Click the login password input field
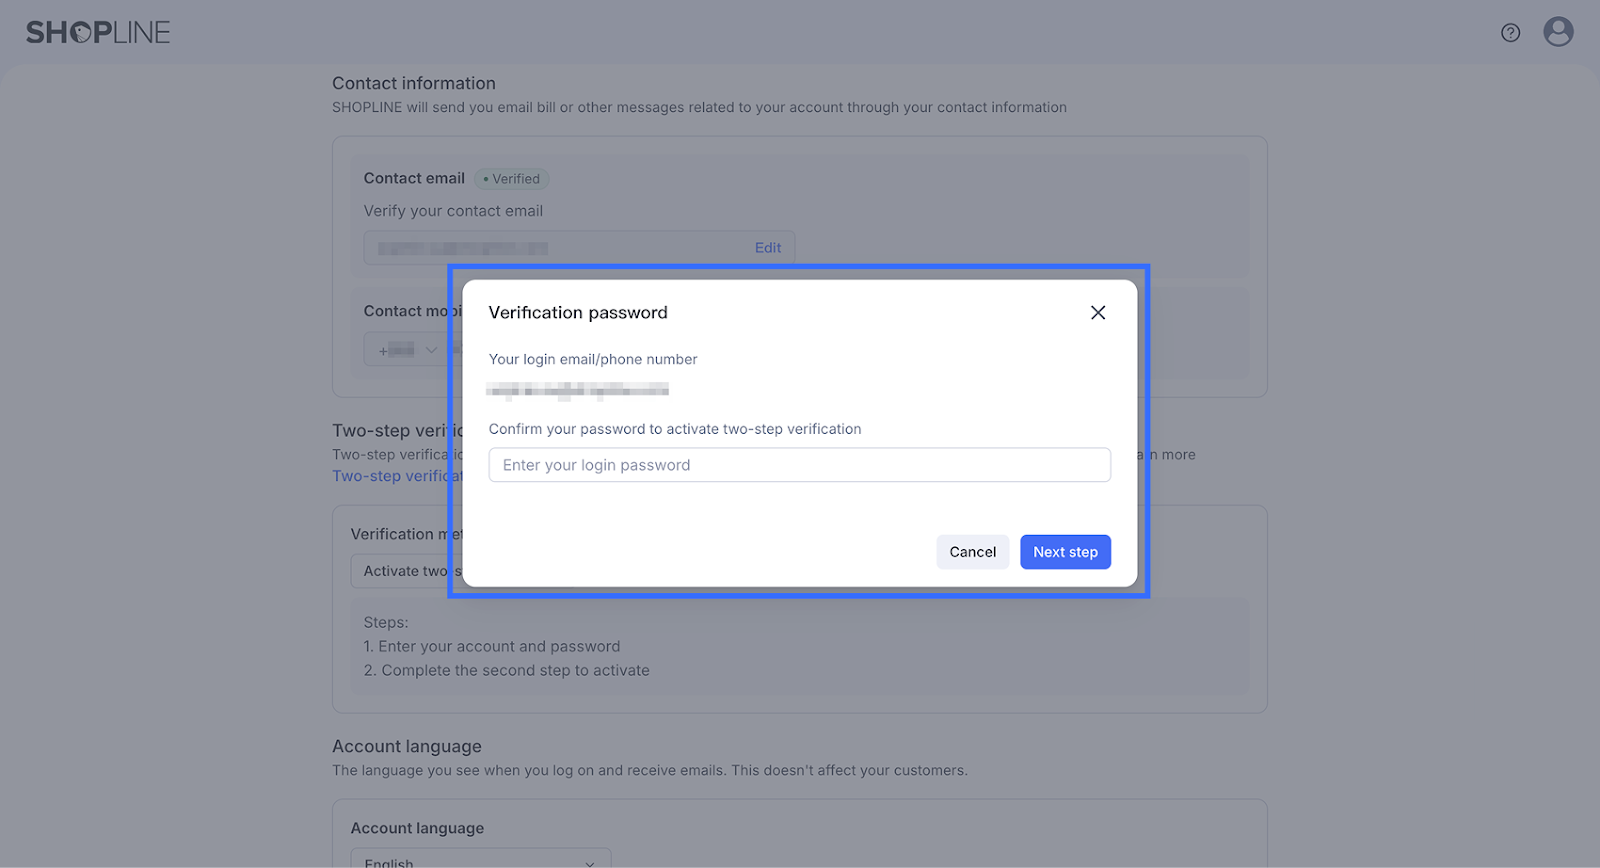Screen dimensions: 1600x868 pos(799,465)
